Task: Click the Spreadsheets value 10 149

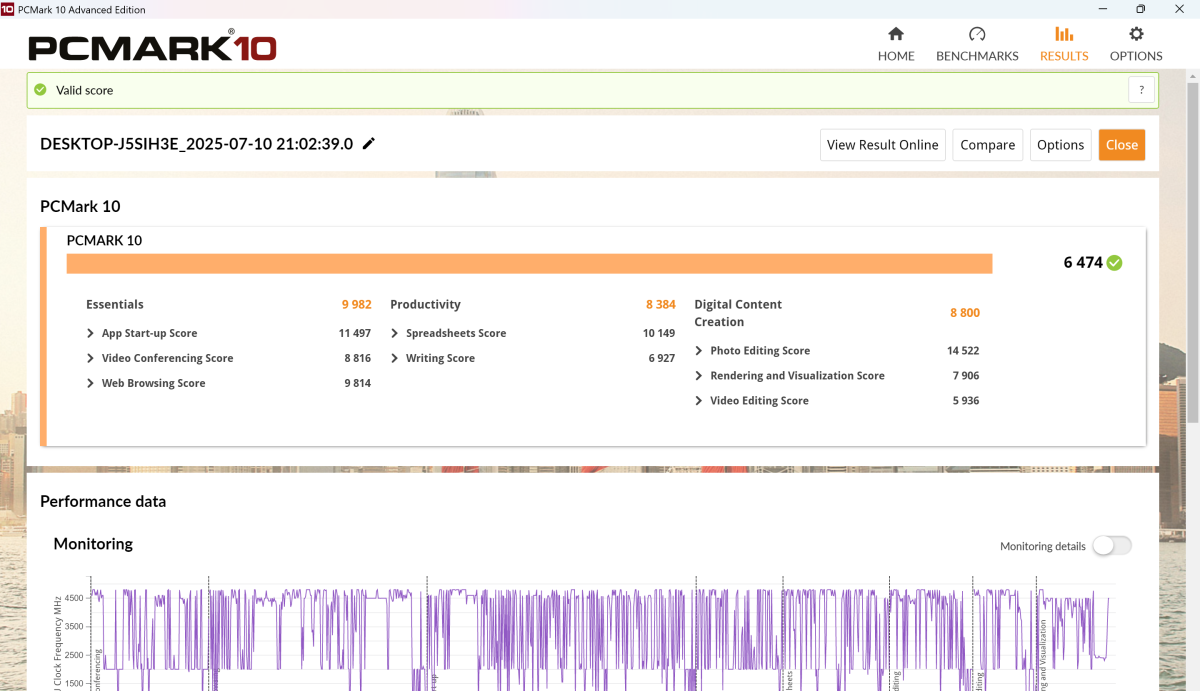Action: tap(659, 333)
